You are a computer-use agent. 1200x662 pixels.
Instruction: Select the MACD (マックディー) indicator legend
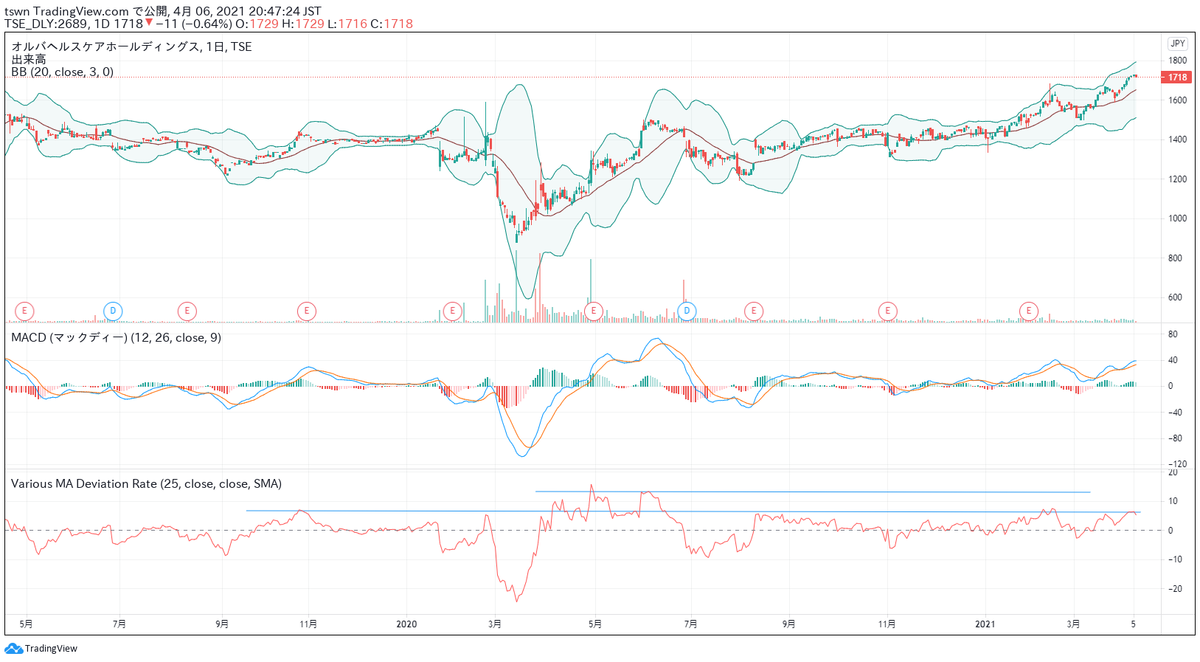click(x=116, y=338)
